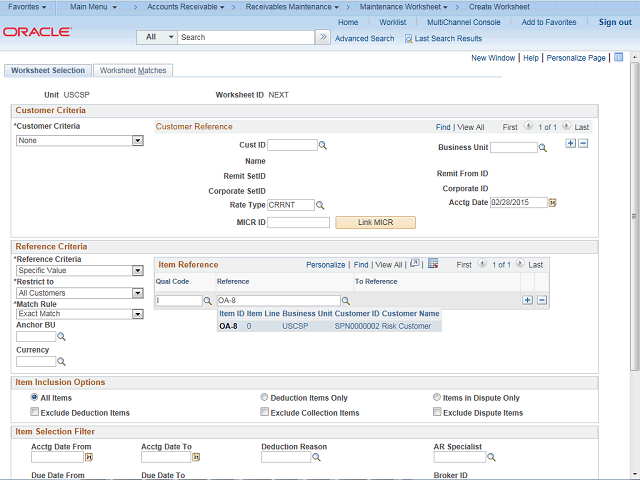This screenshot has height=480, width=640.
Task: Open the Anchor BU lookup icon
Action: click(62, 337)
